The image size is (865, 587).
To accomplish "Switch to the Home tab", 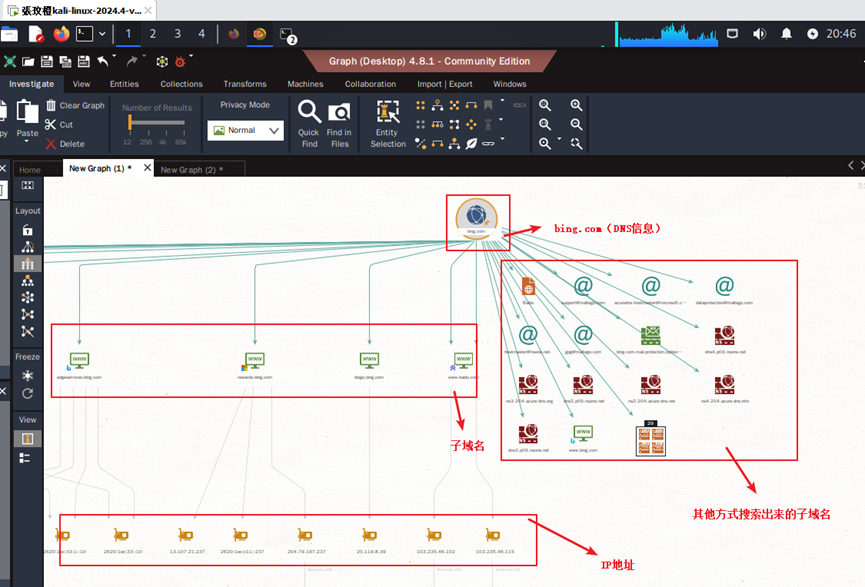I will click(30, 170).
